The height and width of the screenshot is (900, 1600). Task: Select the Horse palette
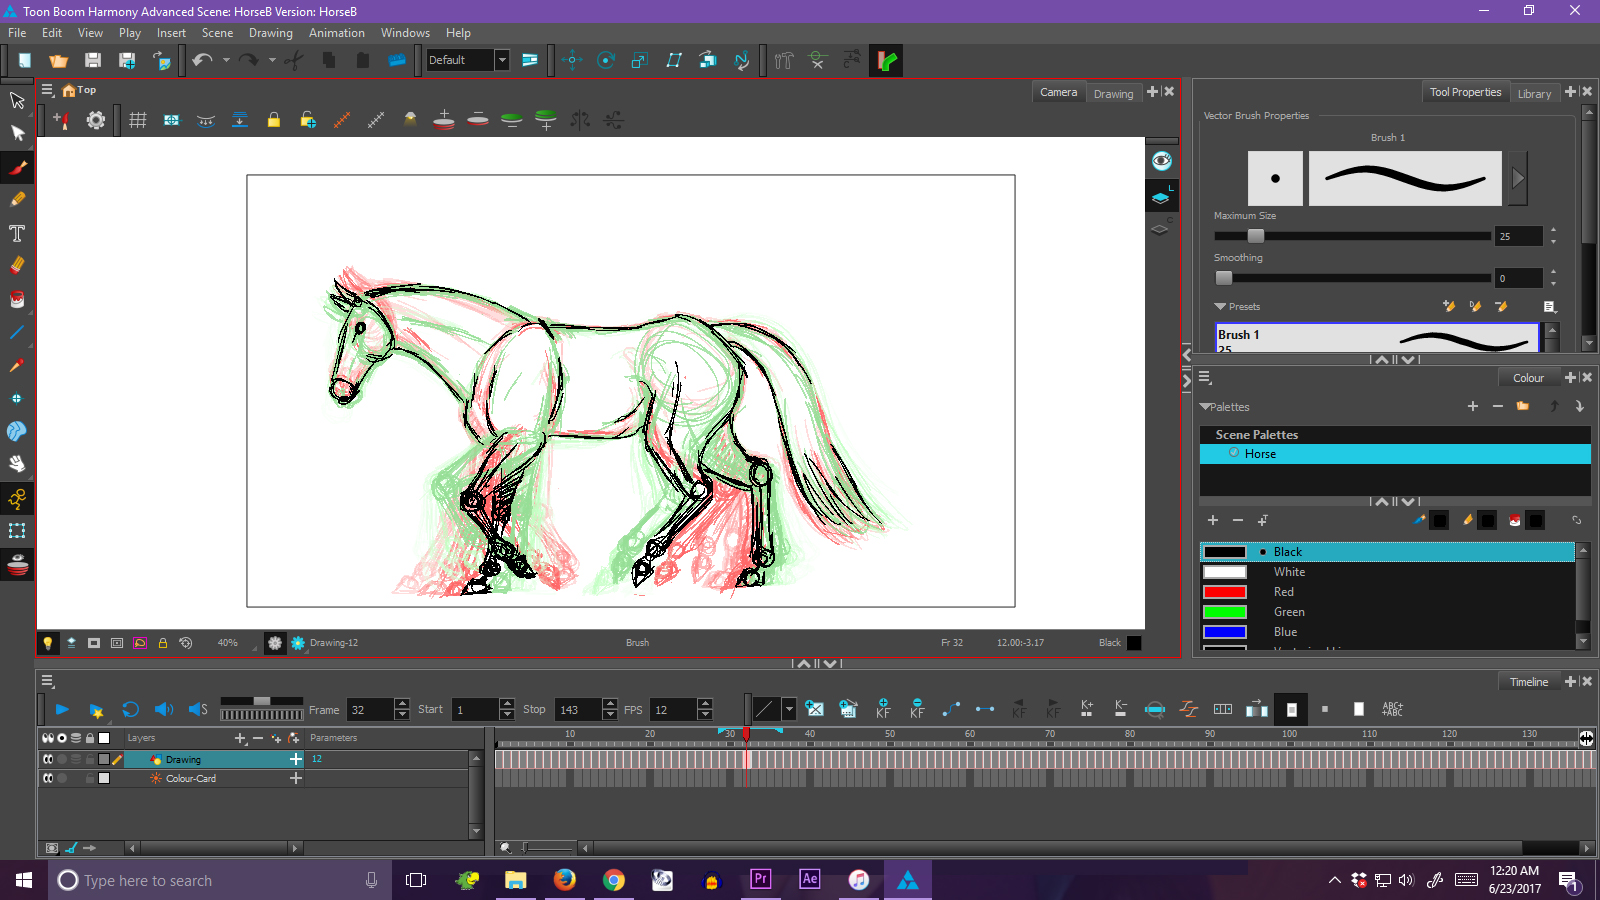pos(1395,454)
